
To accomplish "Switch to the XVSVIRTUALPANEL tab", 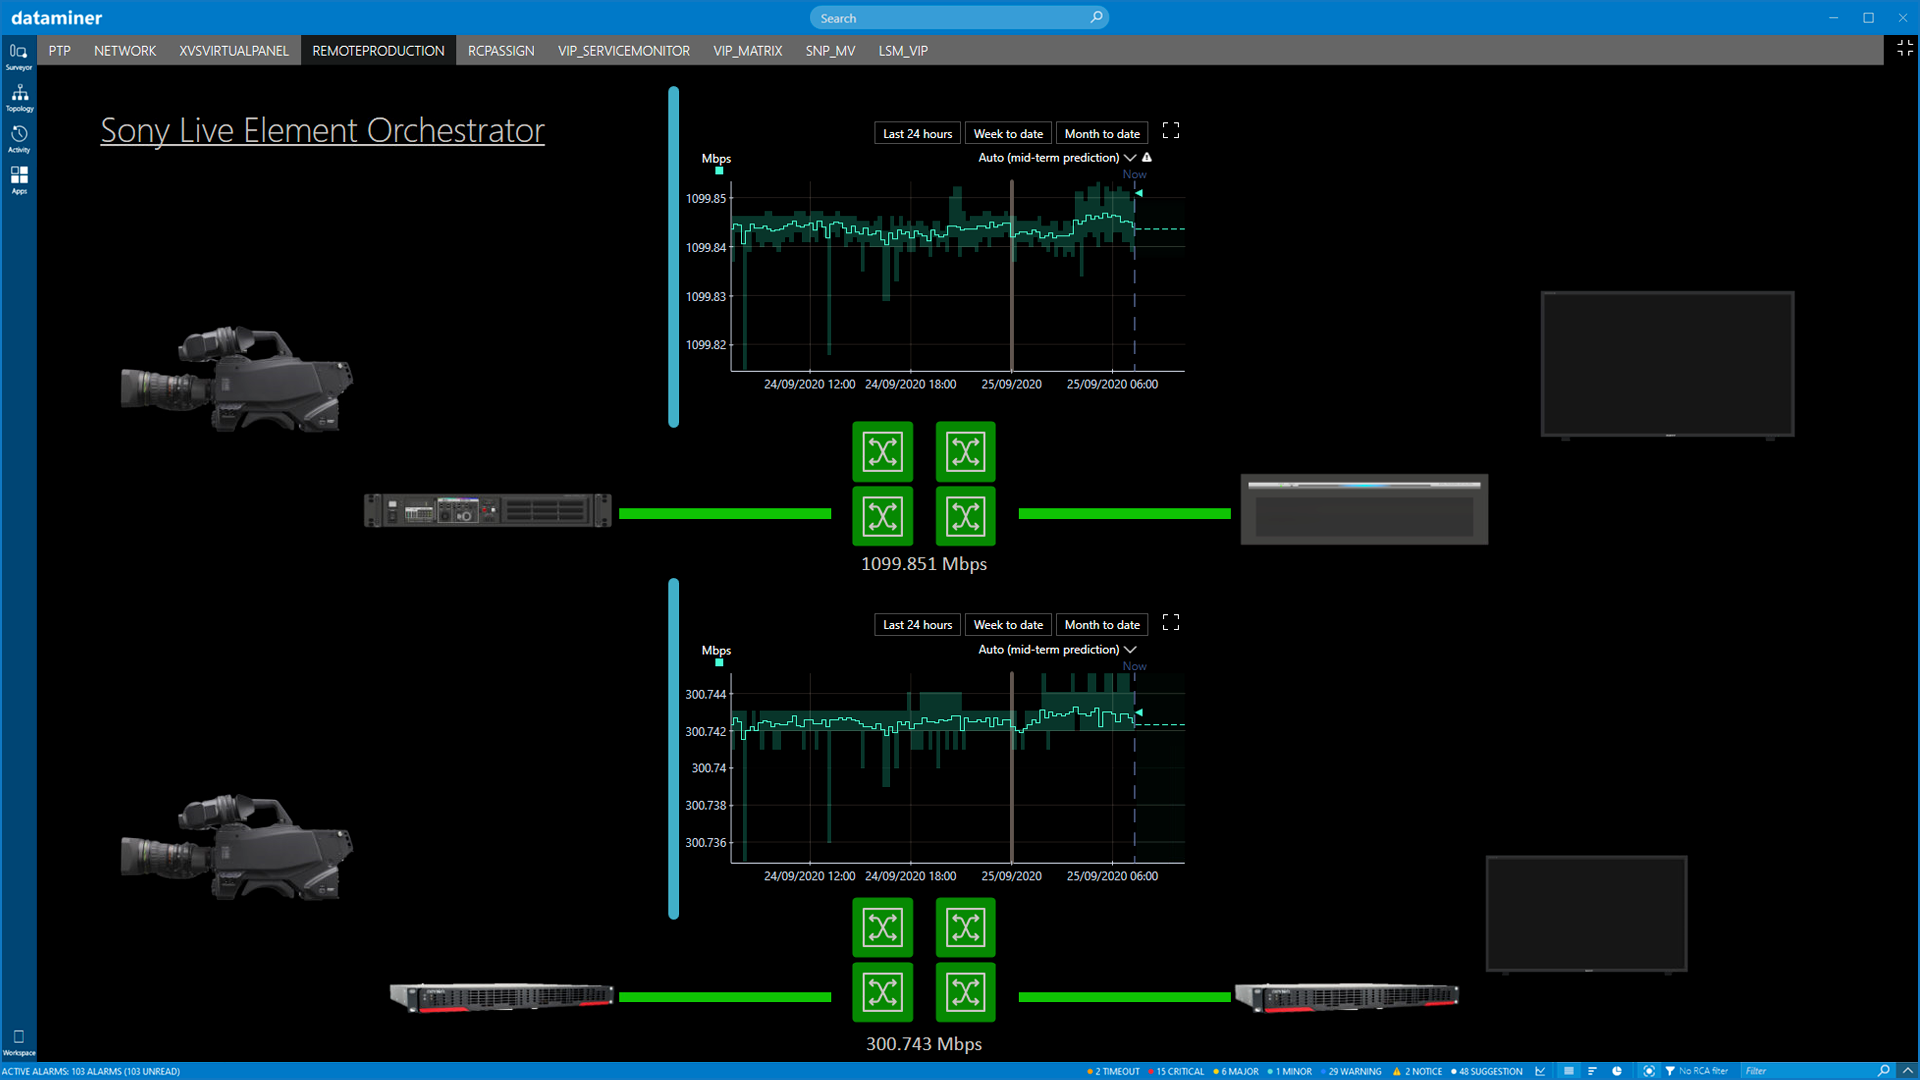I will coord(234,51).
